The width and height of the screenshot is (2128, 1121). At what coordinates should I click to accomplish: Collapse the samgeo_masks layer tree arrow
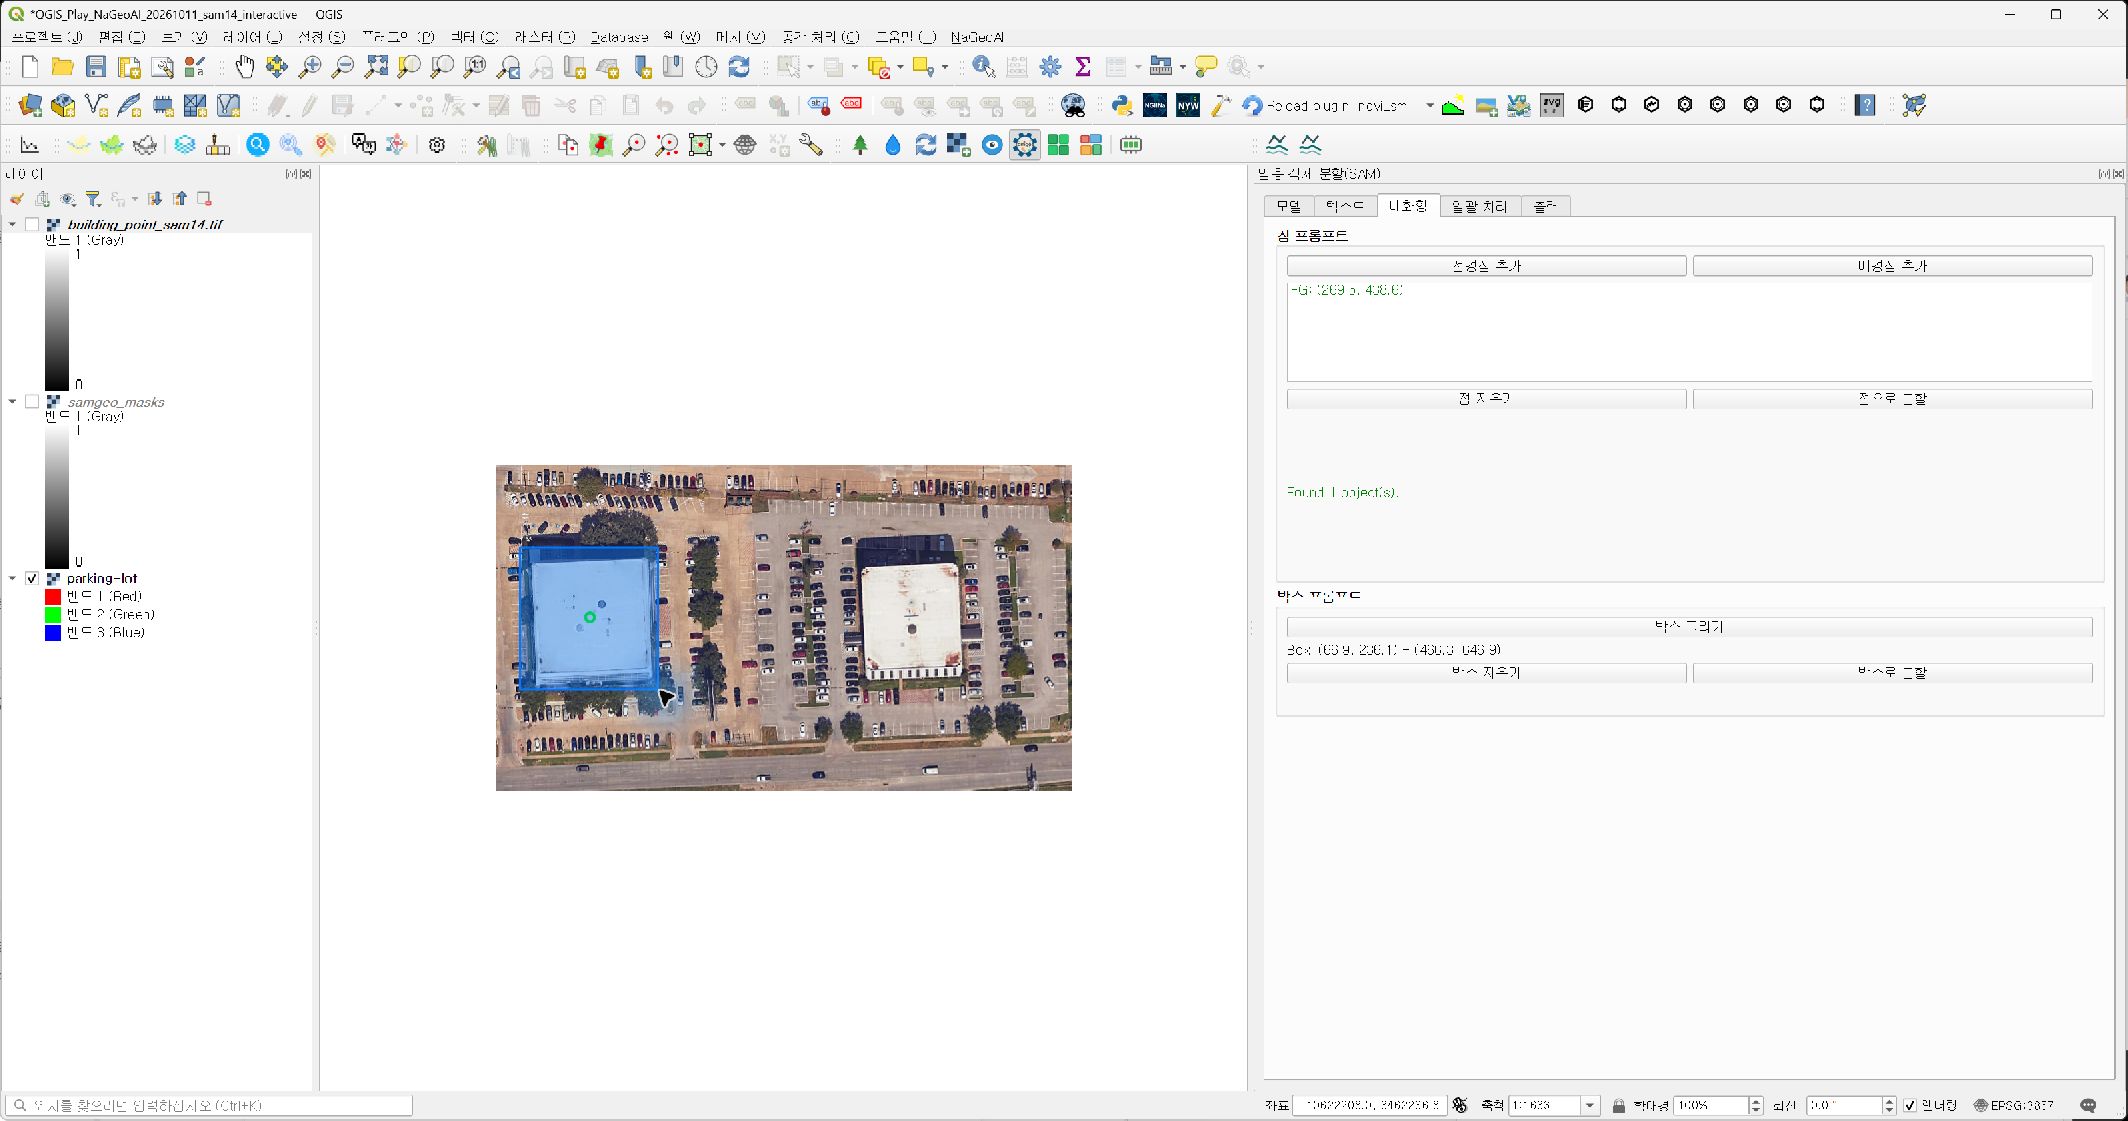(x=12, y=402)
